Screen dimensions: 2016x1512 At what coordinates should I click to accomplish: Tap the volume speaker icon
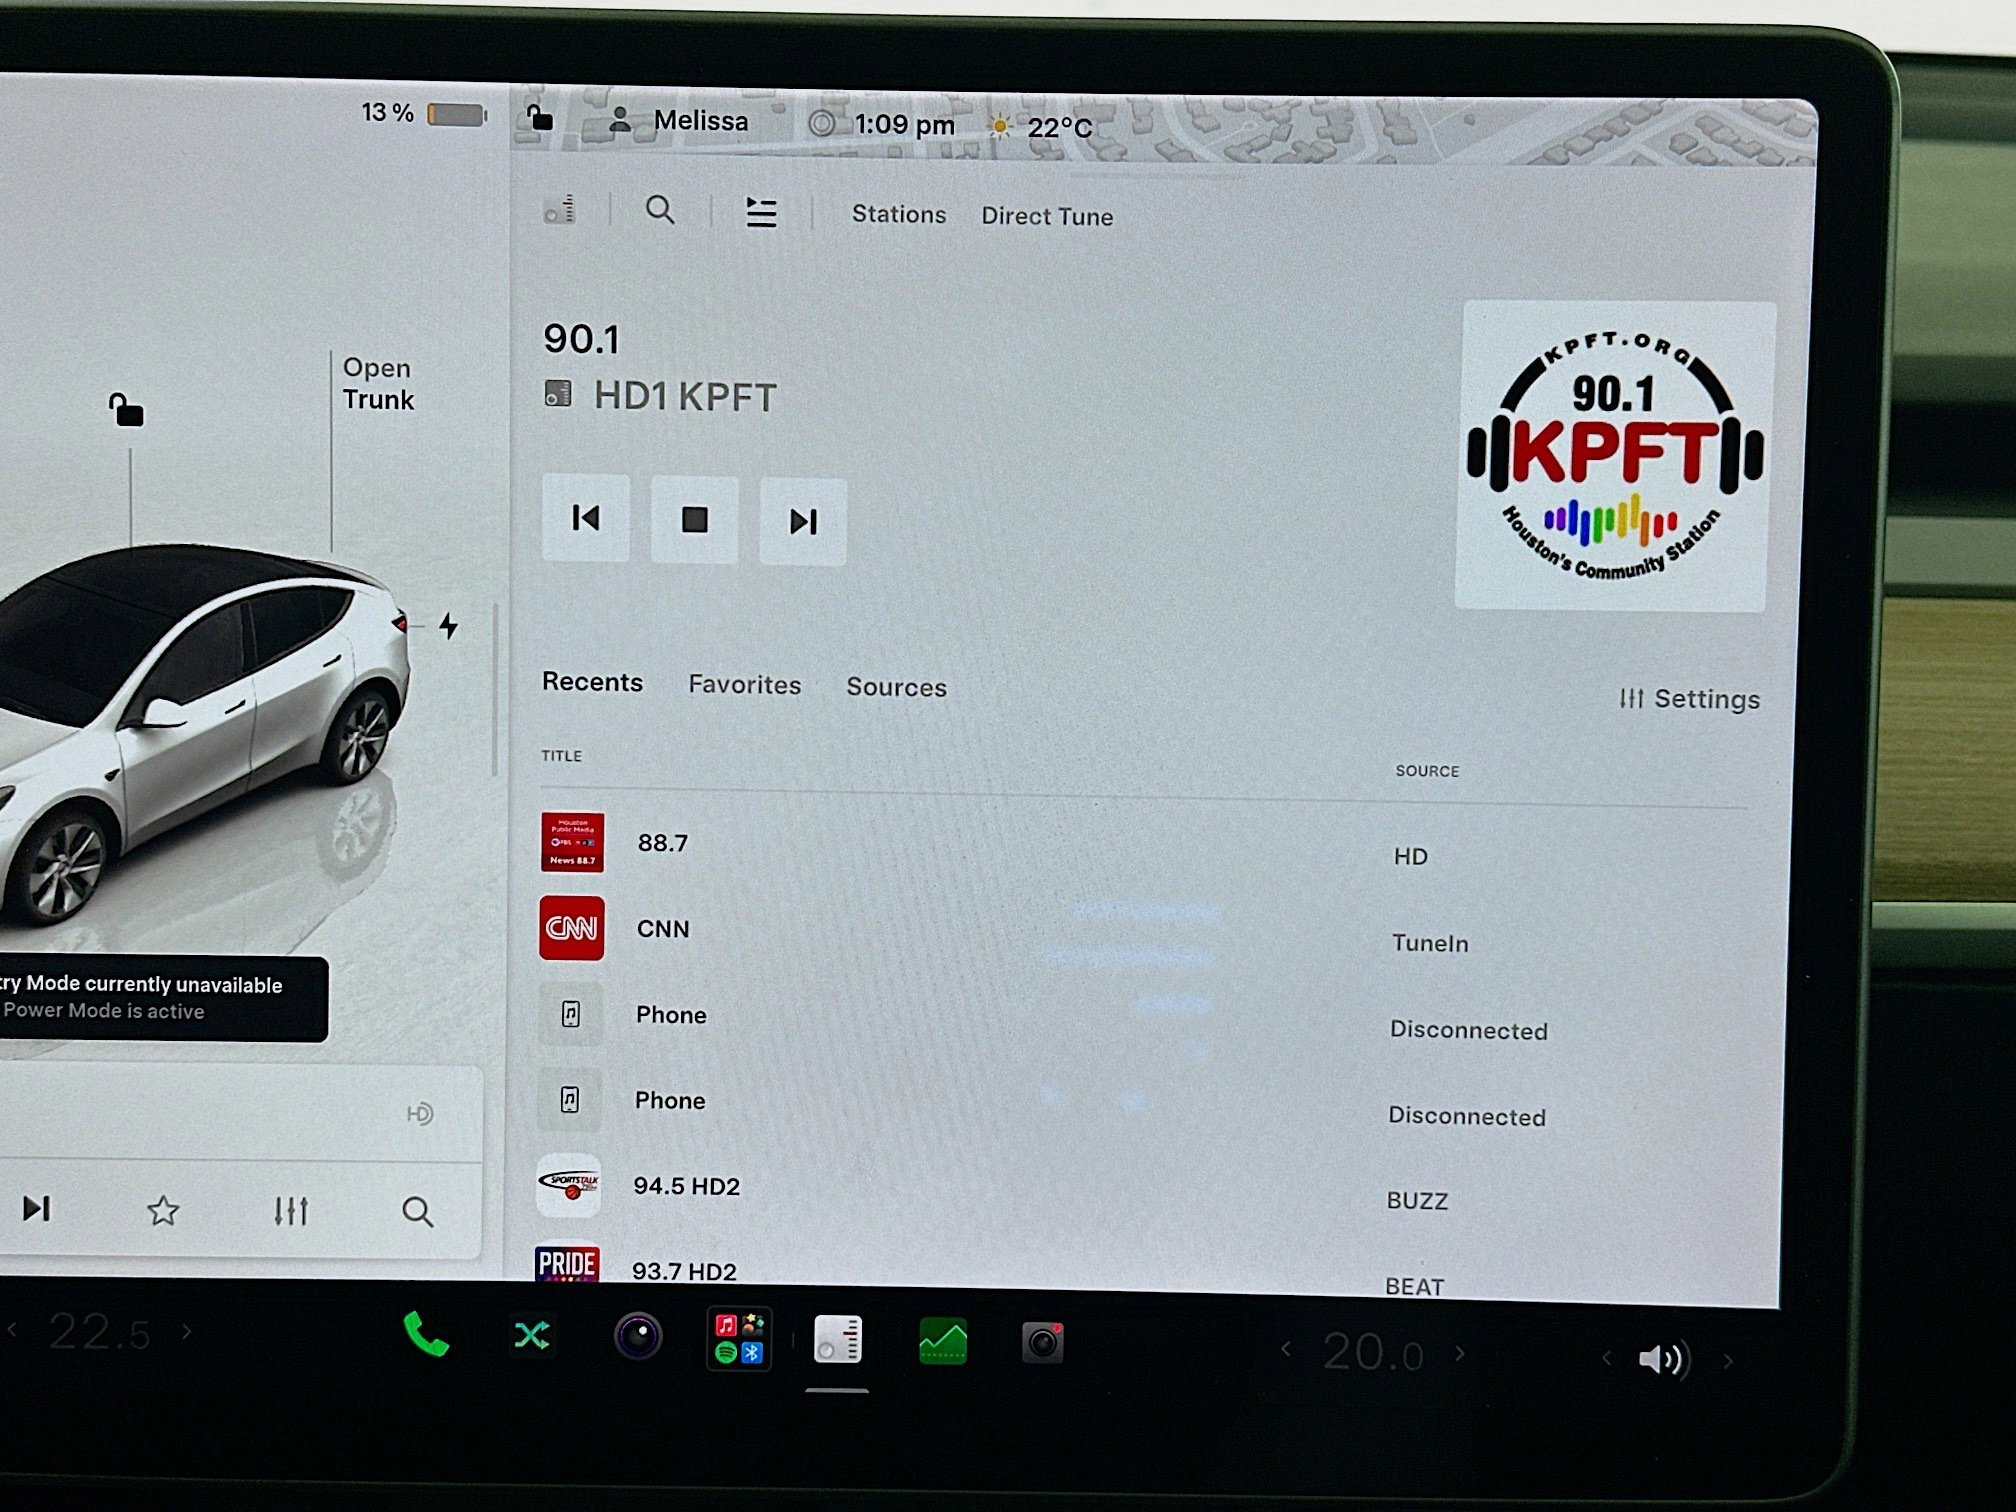1664,1358
